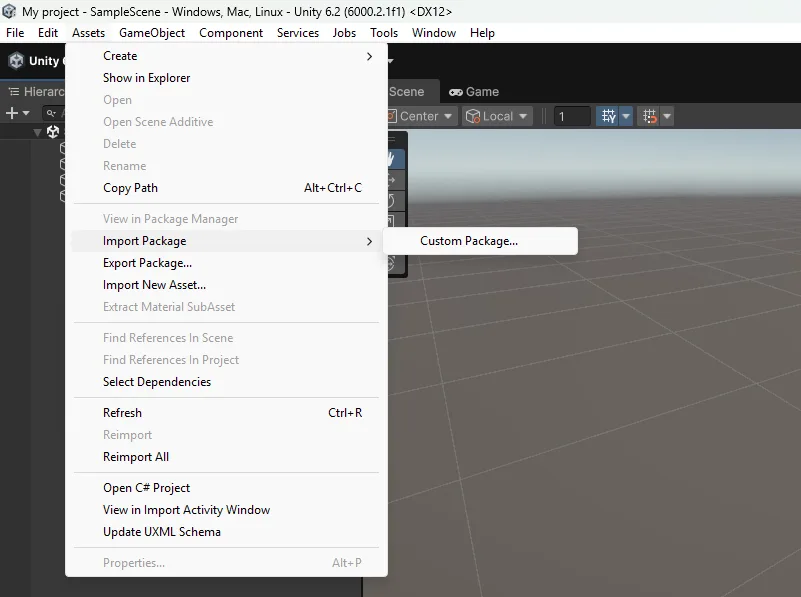
Task: Open the grid visibility dropdown arrow
Action: 626,116
